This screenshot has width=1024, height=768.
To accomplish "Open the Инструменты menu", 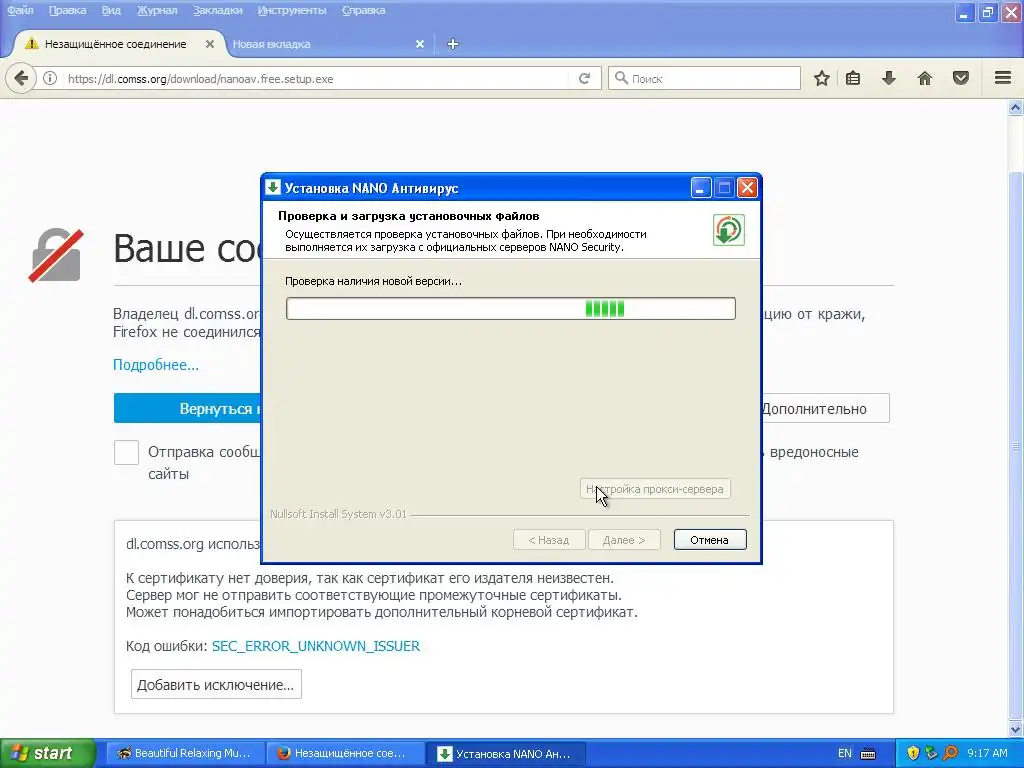I will [x=292, y=10].
